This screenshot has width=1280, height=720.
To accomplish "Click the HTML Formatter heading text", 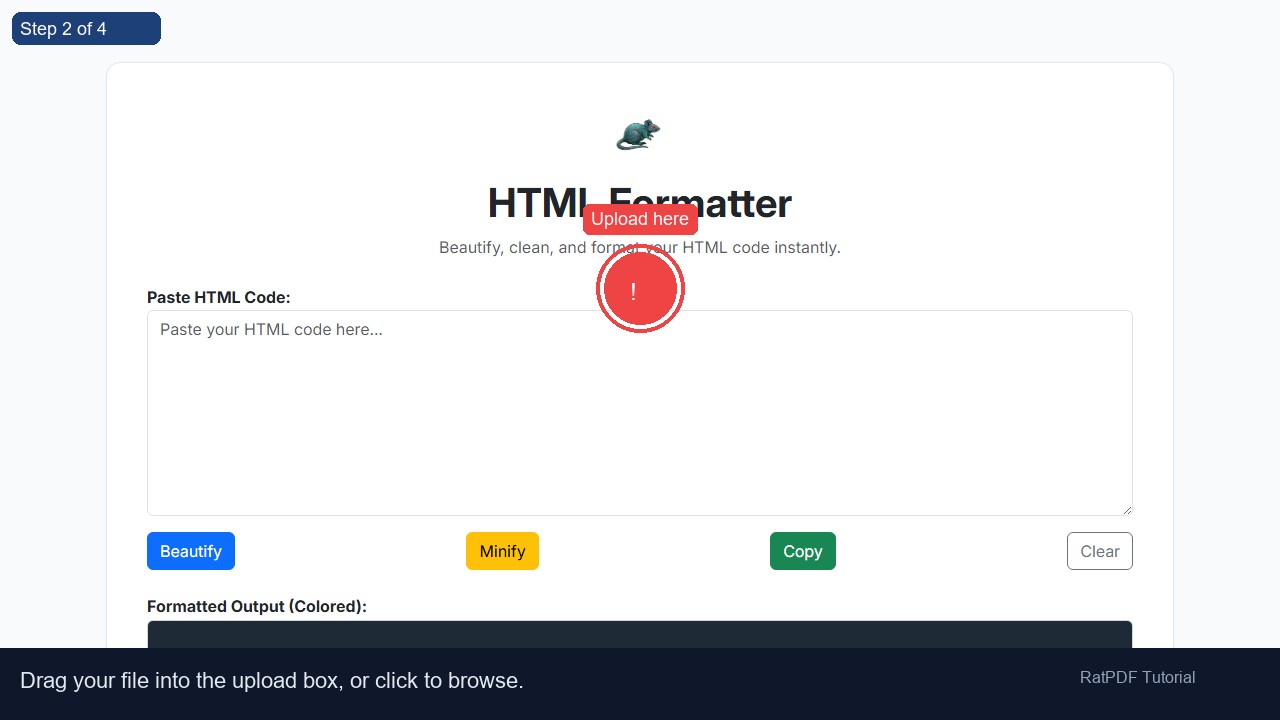I will tap(640, 203).
